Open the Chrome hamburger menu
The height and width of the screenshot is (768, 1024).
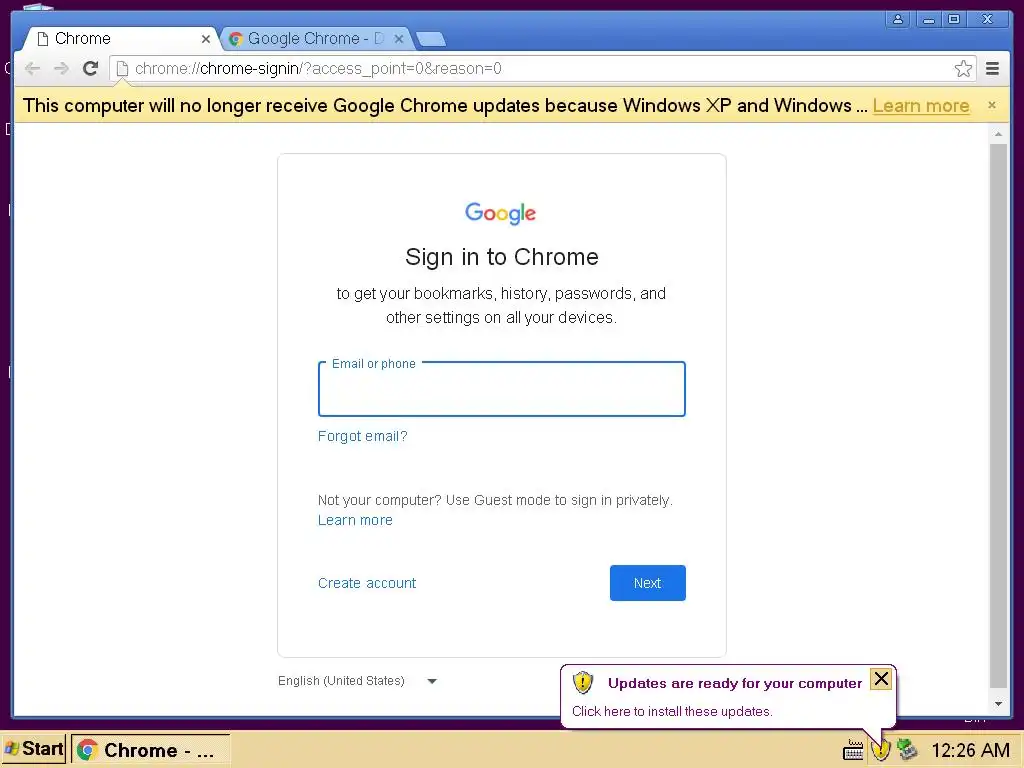point(992,69)
